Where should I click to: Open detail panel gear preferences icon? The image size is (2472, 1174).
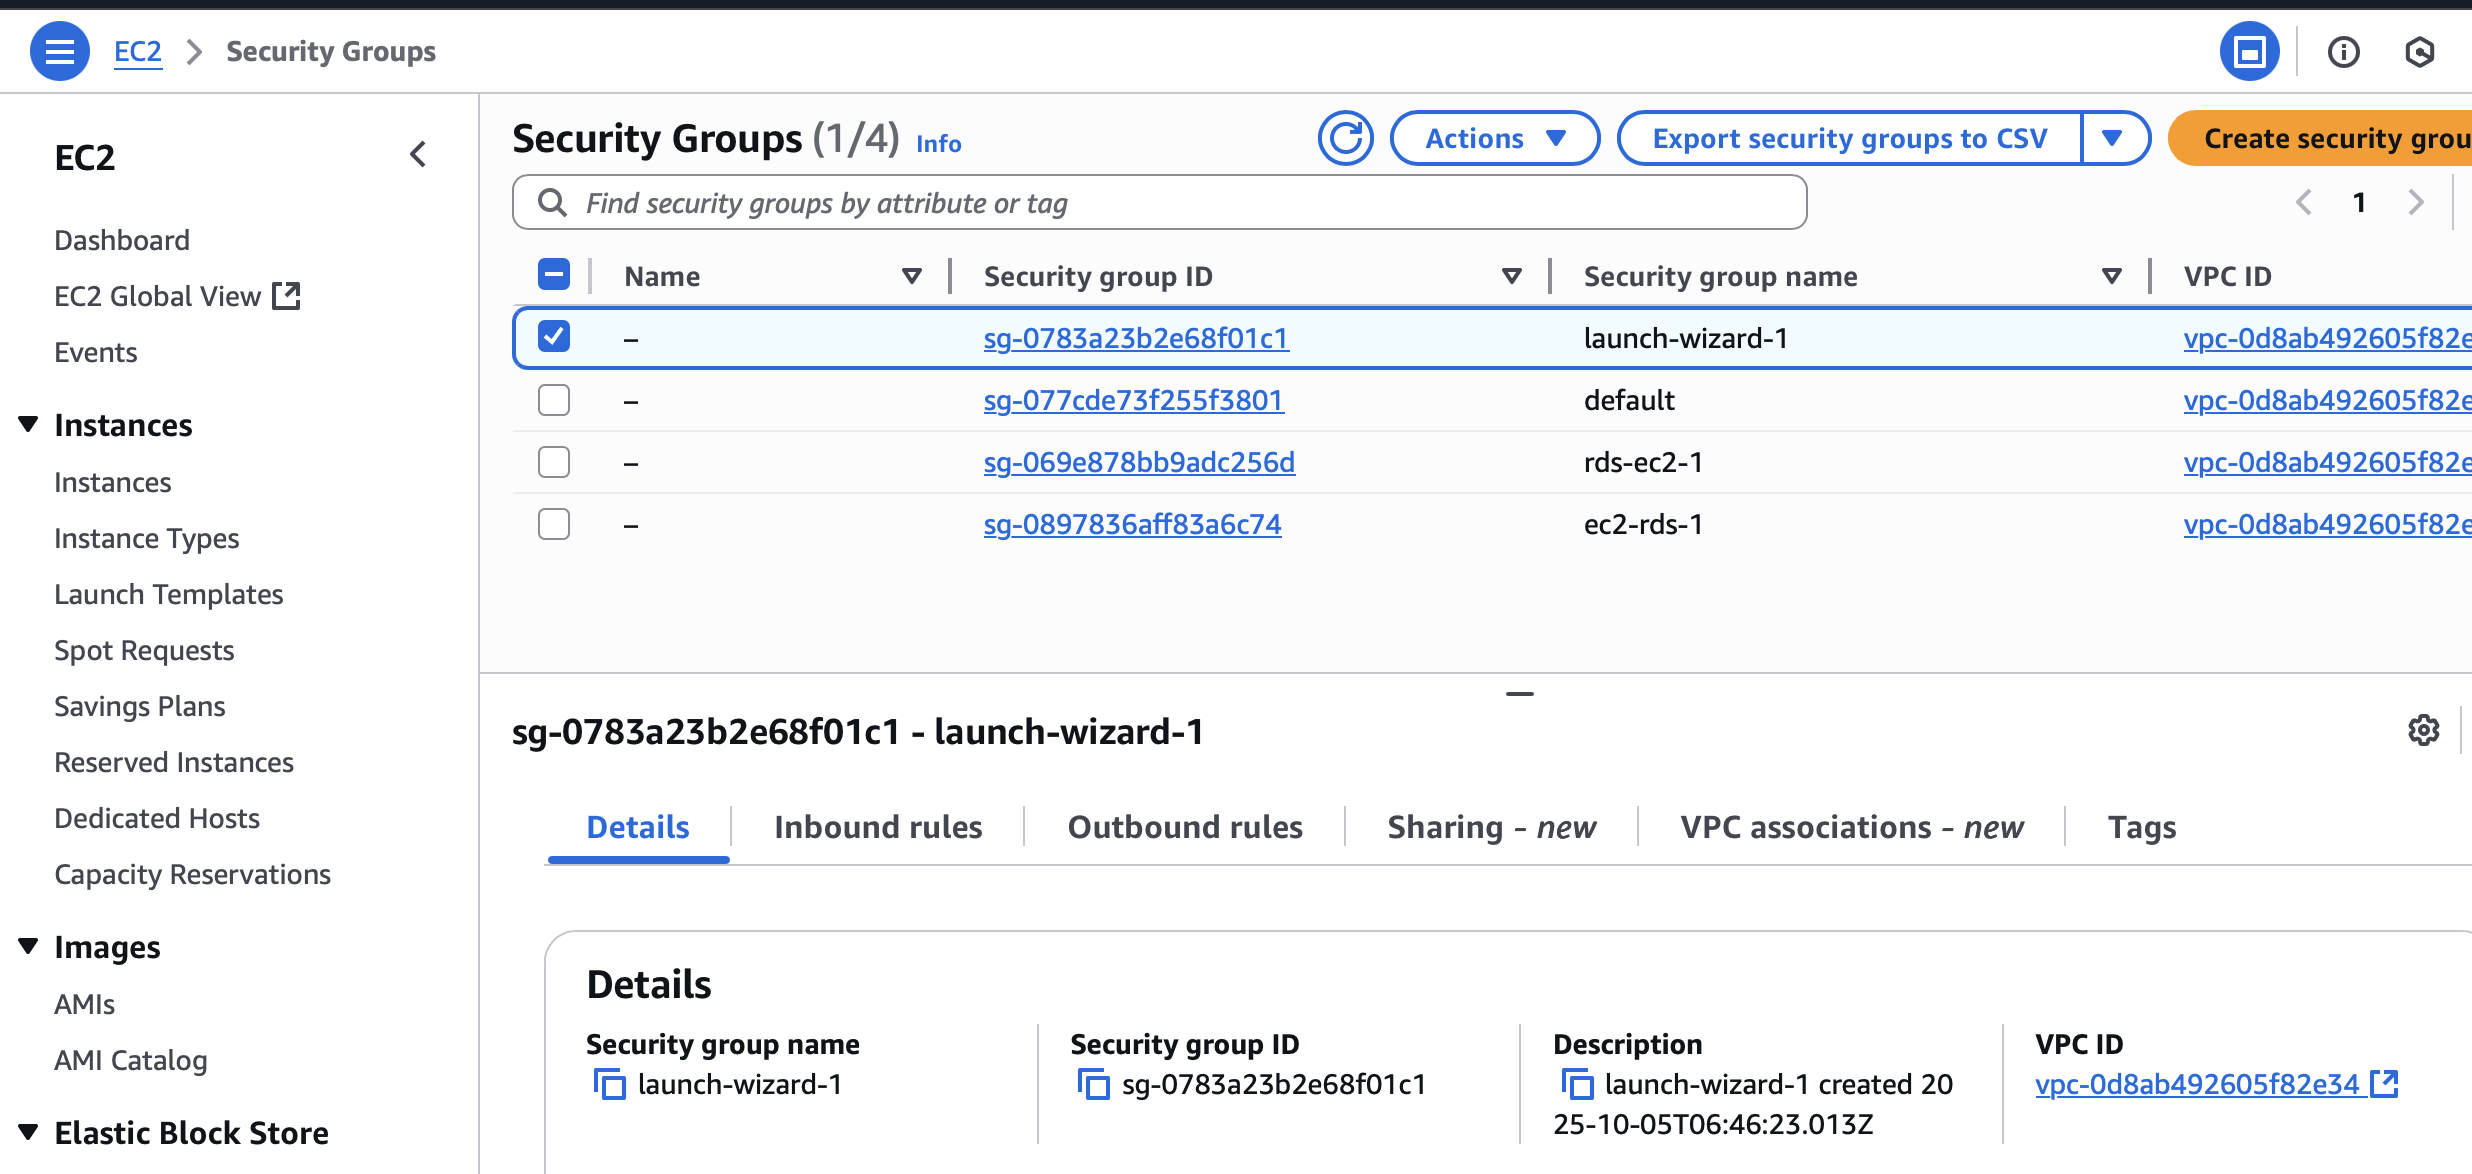click(x=2423, y=730)
